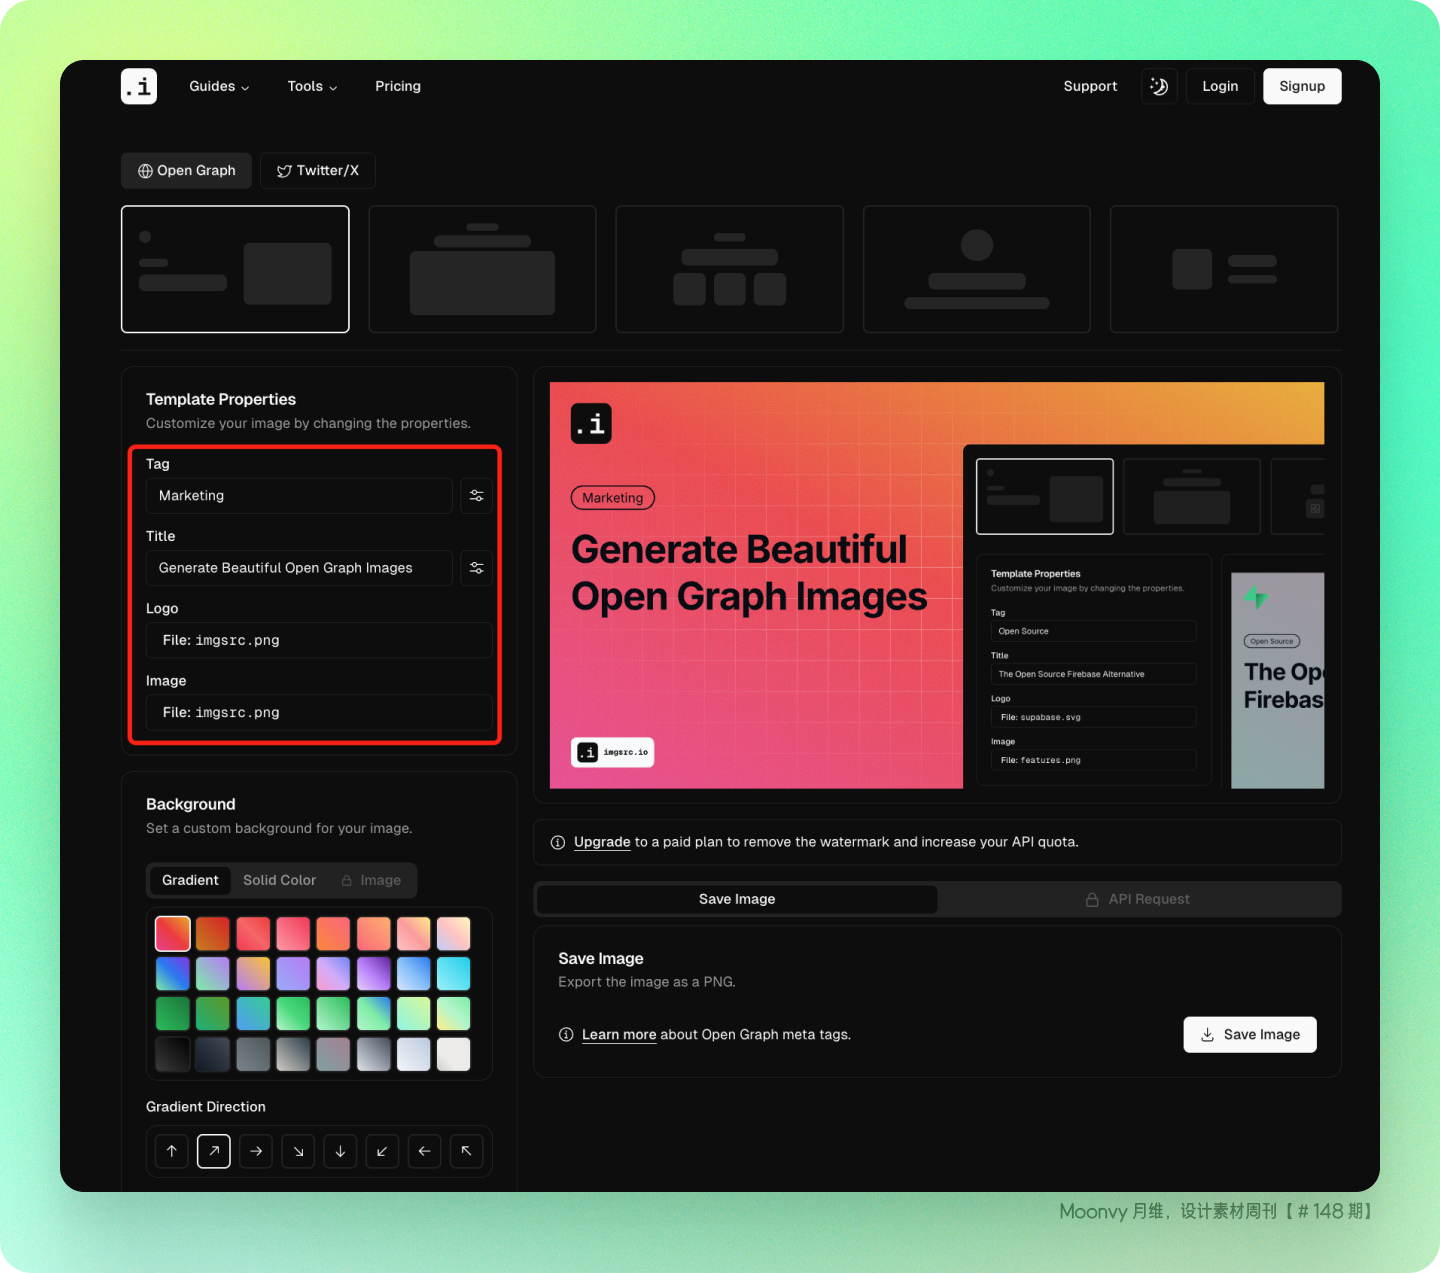
Task: Switch to API Request tab
Action: (x=1138, y=899)
